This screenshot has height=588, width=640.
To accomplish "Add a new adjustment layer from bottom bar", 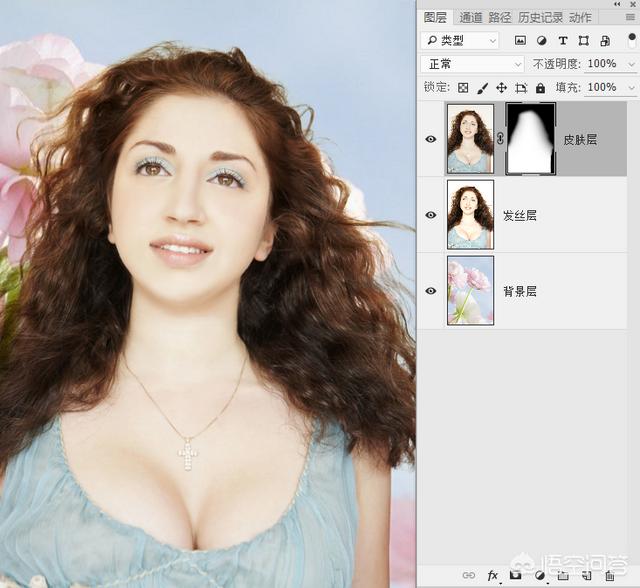I will pos(539,576).
